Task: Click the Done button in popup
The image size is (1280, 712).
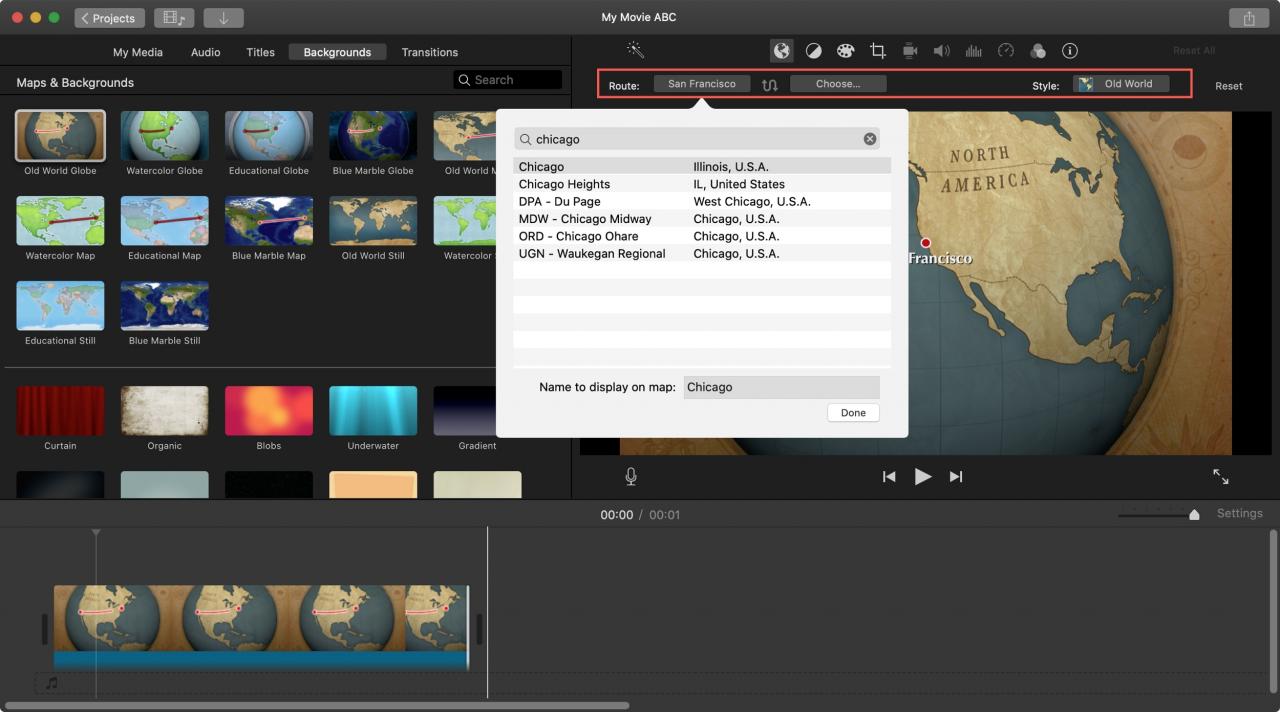Action: pos(853,413)
